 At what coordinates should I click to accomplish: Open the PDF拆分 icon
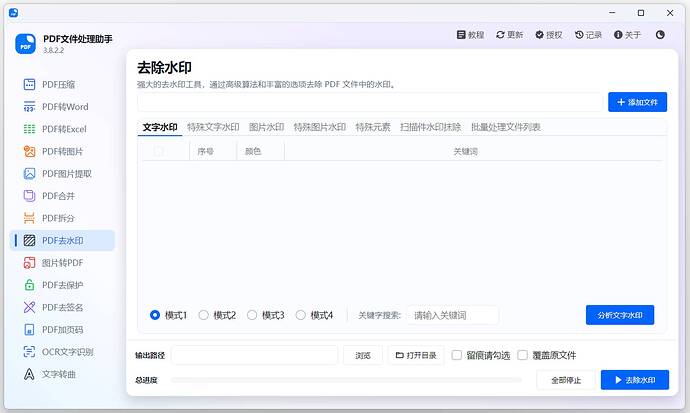coord(29,218)
